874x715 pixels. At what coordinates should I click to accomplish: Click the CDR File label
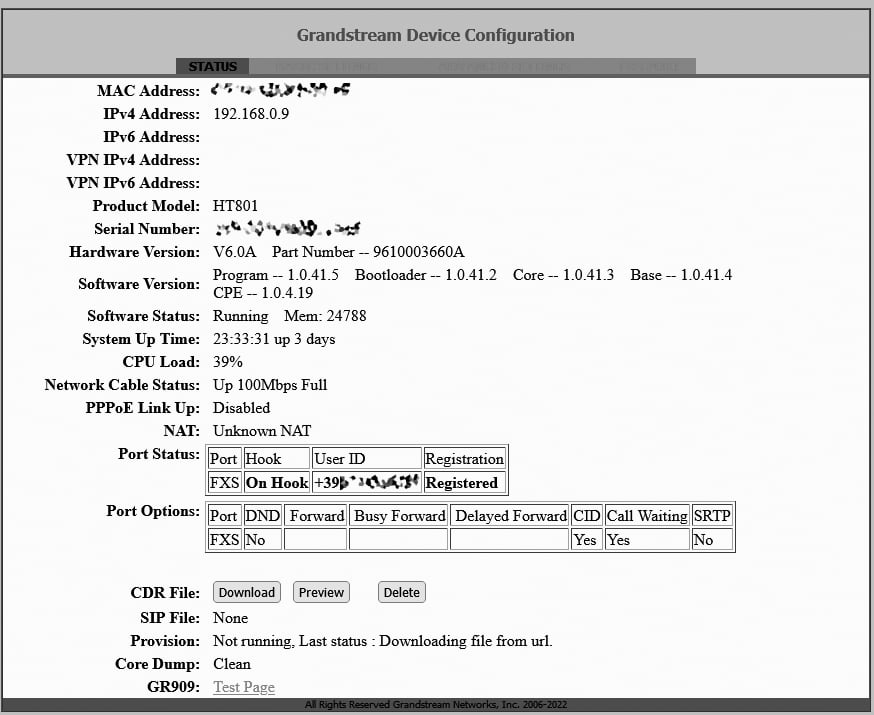point(165,592)
